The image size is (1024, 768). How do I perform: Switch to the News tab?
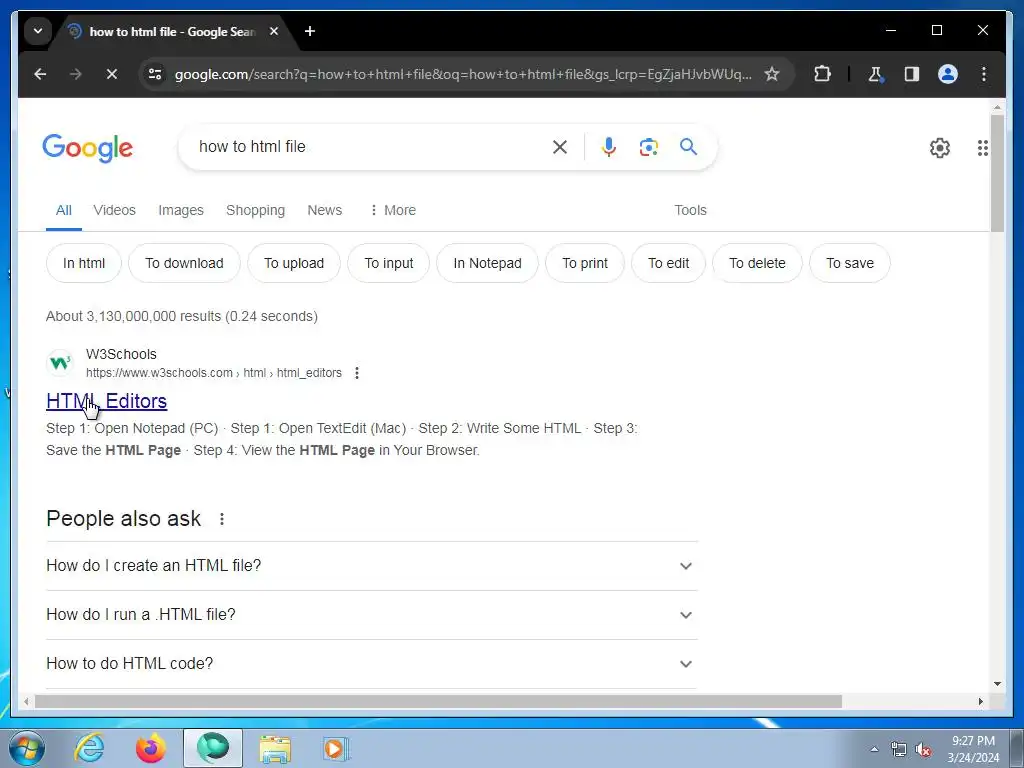325,210
